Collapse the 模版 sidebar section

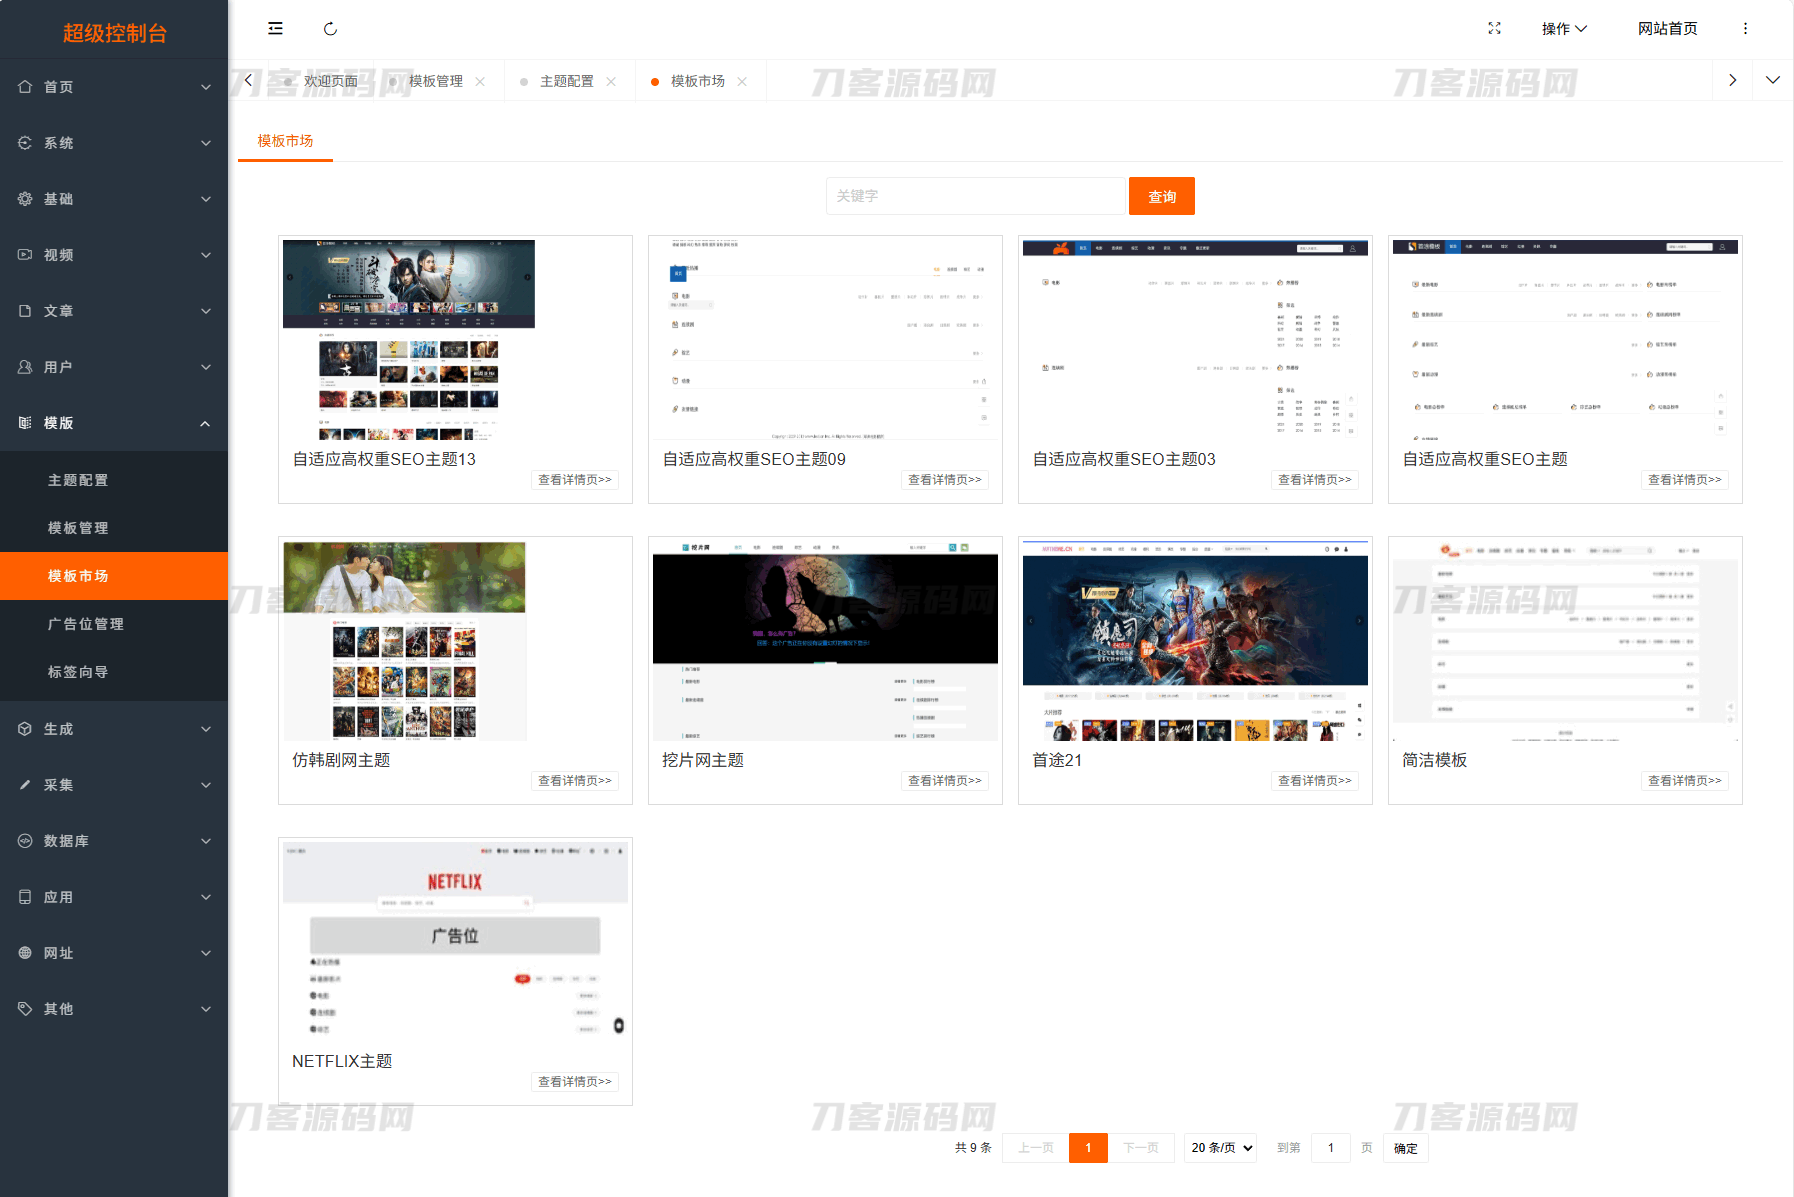113,423
